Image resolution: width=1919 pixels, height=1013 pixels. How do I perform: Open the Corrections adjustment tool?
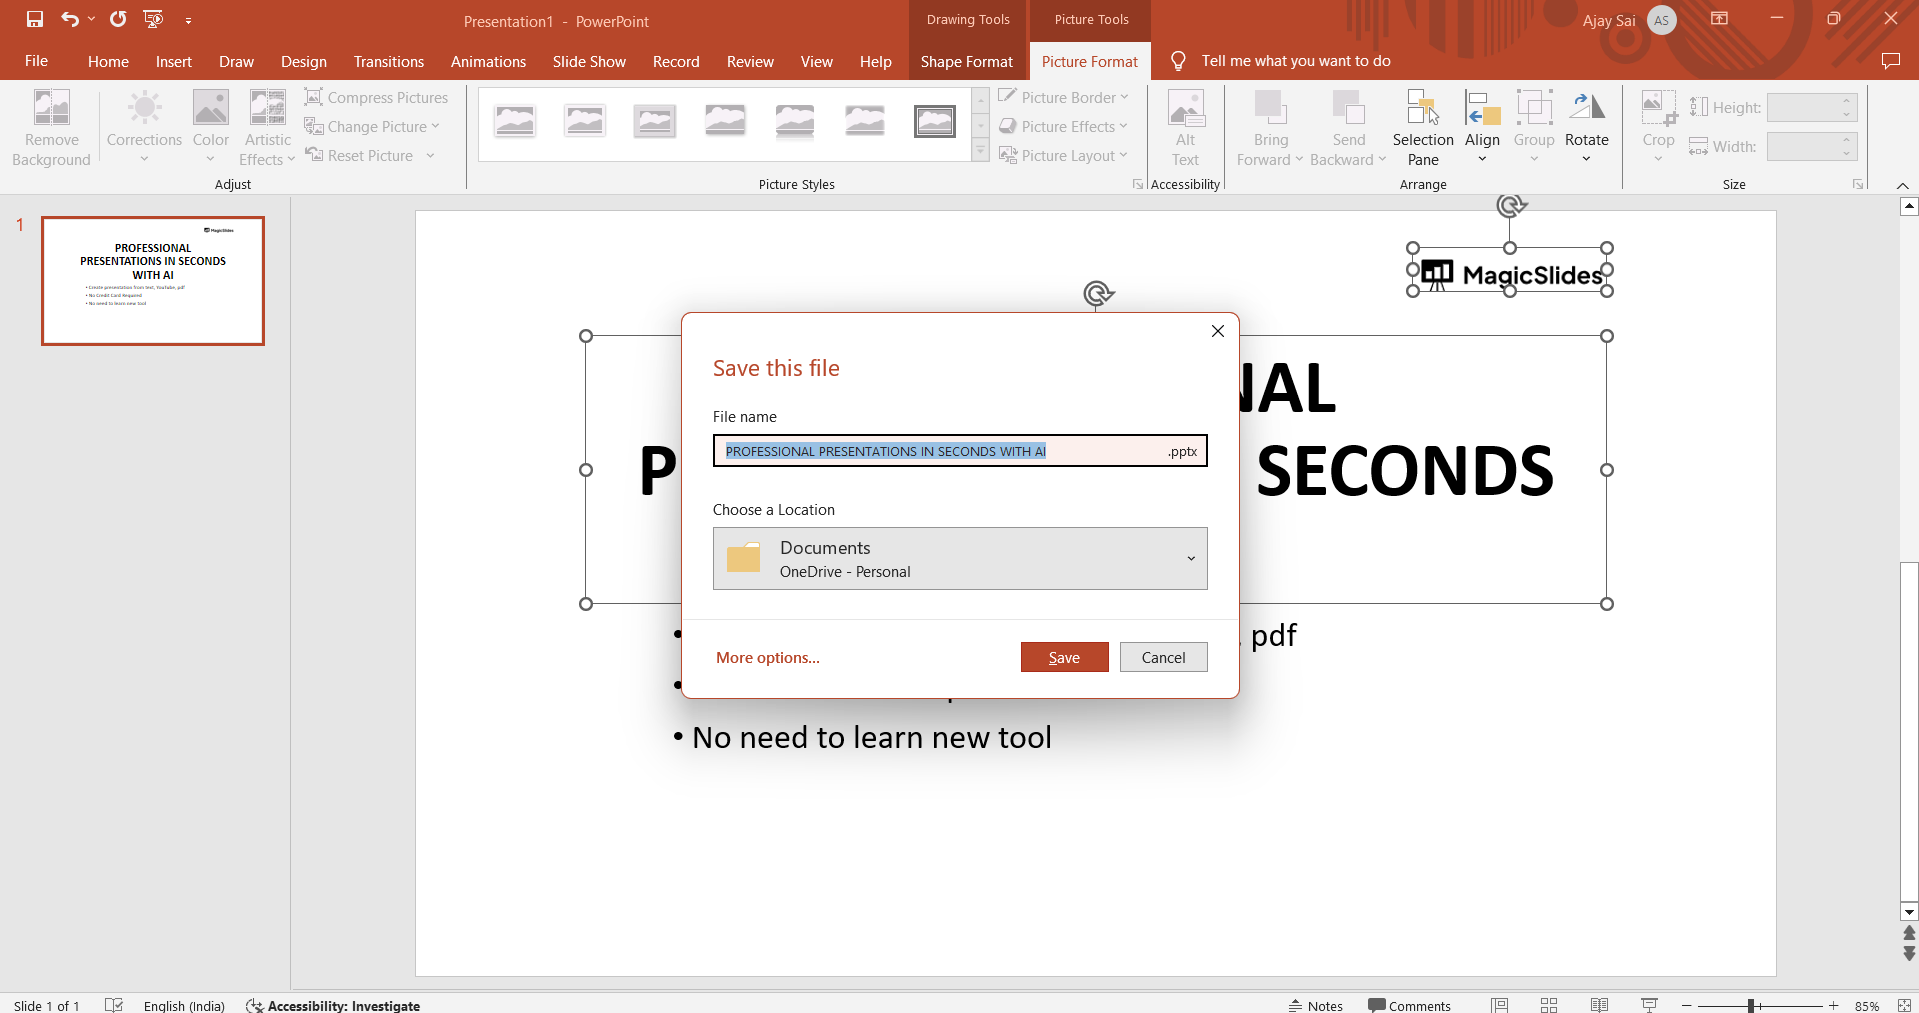[x=144, y=128]
